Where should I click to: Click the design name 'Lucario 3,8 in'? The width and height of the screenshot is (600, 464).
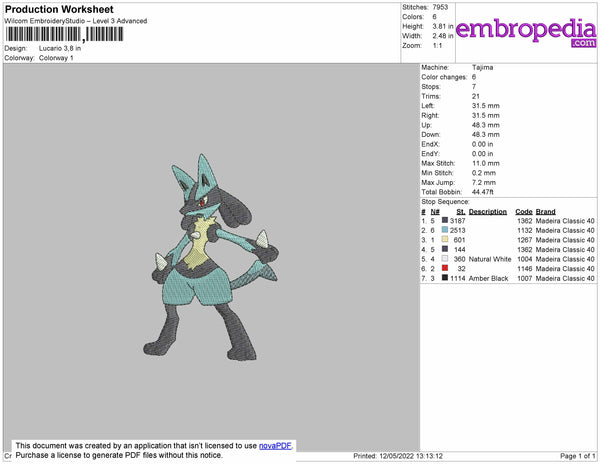pos(60,49)
